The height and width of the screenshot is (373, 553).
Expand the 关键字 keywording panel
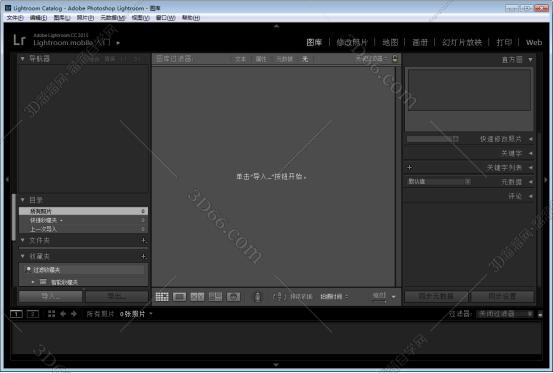coord(531,153)
